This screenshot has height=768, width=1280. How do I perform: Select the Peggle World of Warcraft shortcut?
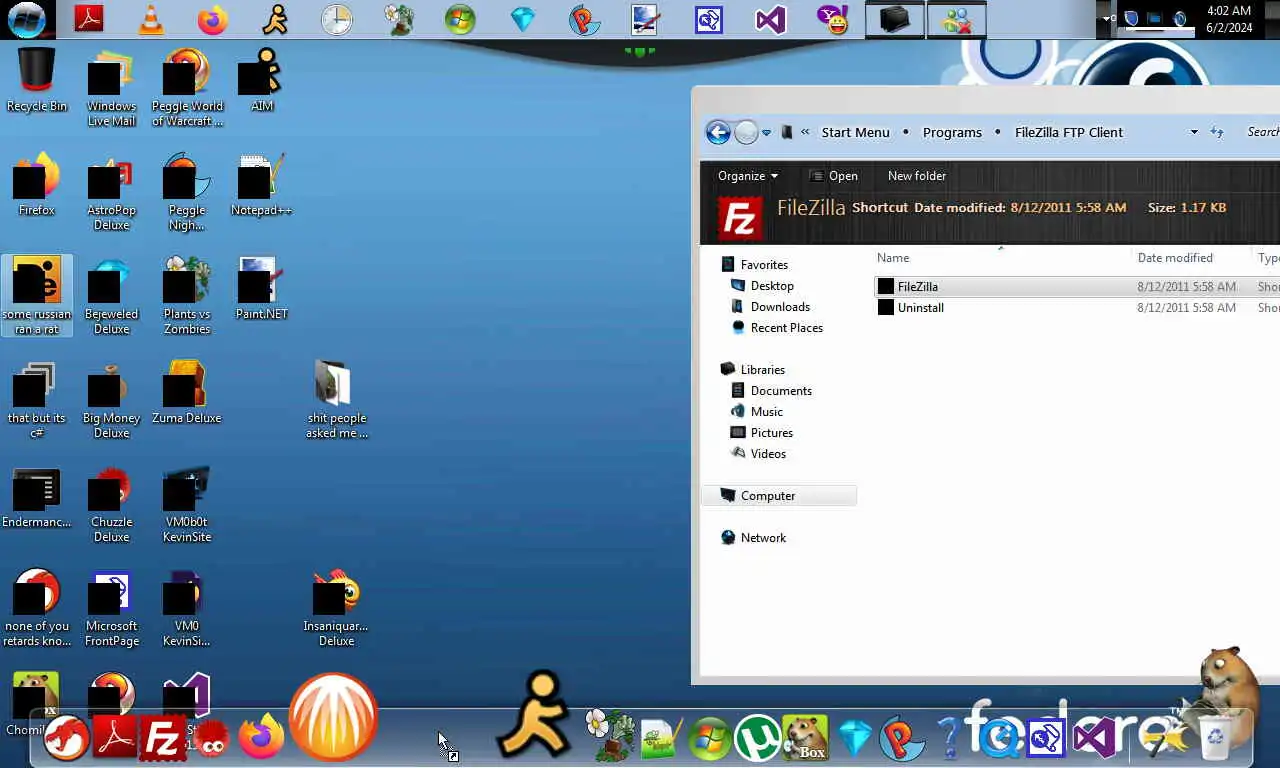pyautogui.click(x=187, y=88)
